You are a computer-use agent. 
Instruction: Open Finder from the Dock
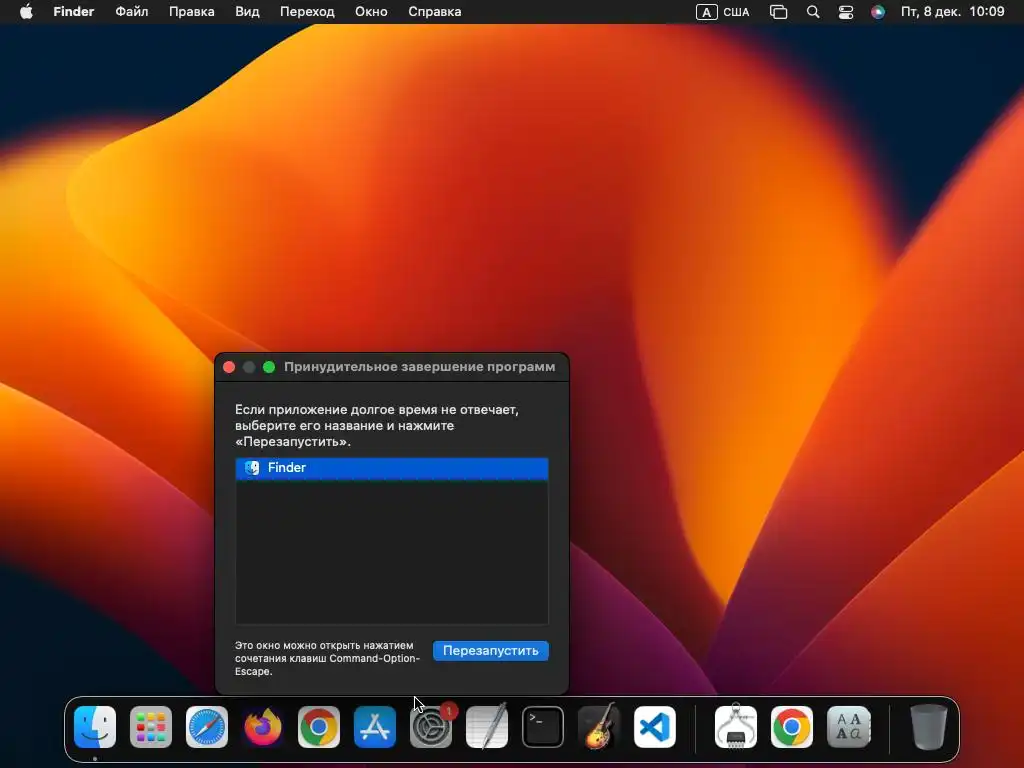(x=95, y=727)
